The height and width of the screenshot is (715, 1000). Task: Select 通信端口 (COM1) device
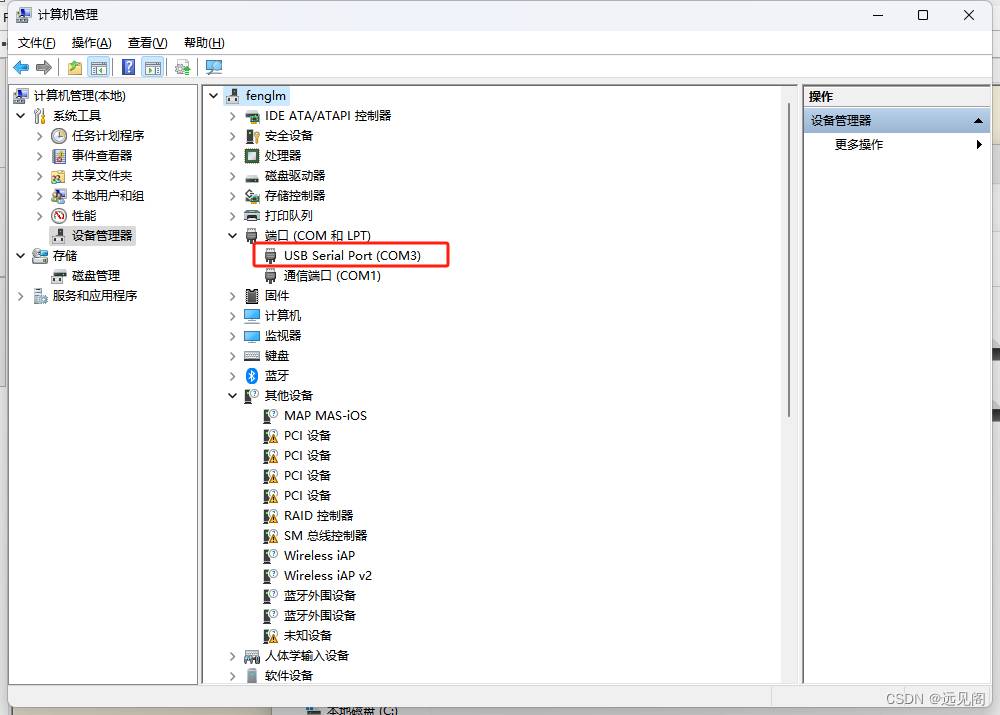click(x=332, y=276)
